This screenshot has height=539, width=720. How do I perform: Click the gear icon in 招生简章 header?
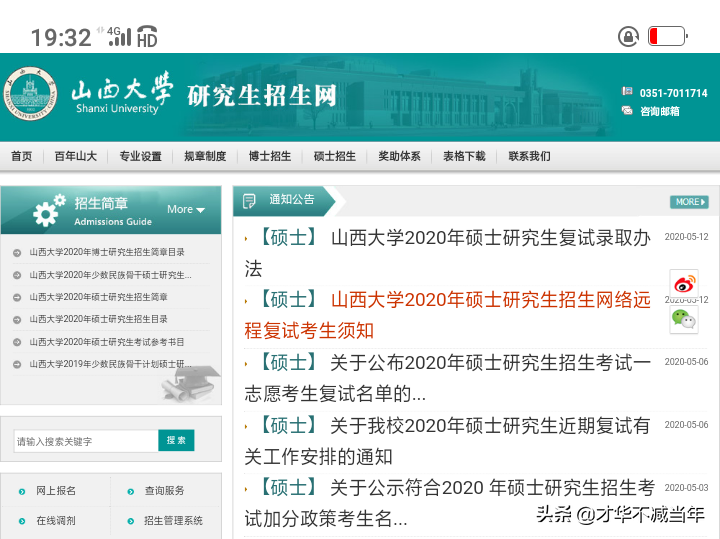coord(48,210)
